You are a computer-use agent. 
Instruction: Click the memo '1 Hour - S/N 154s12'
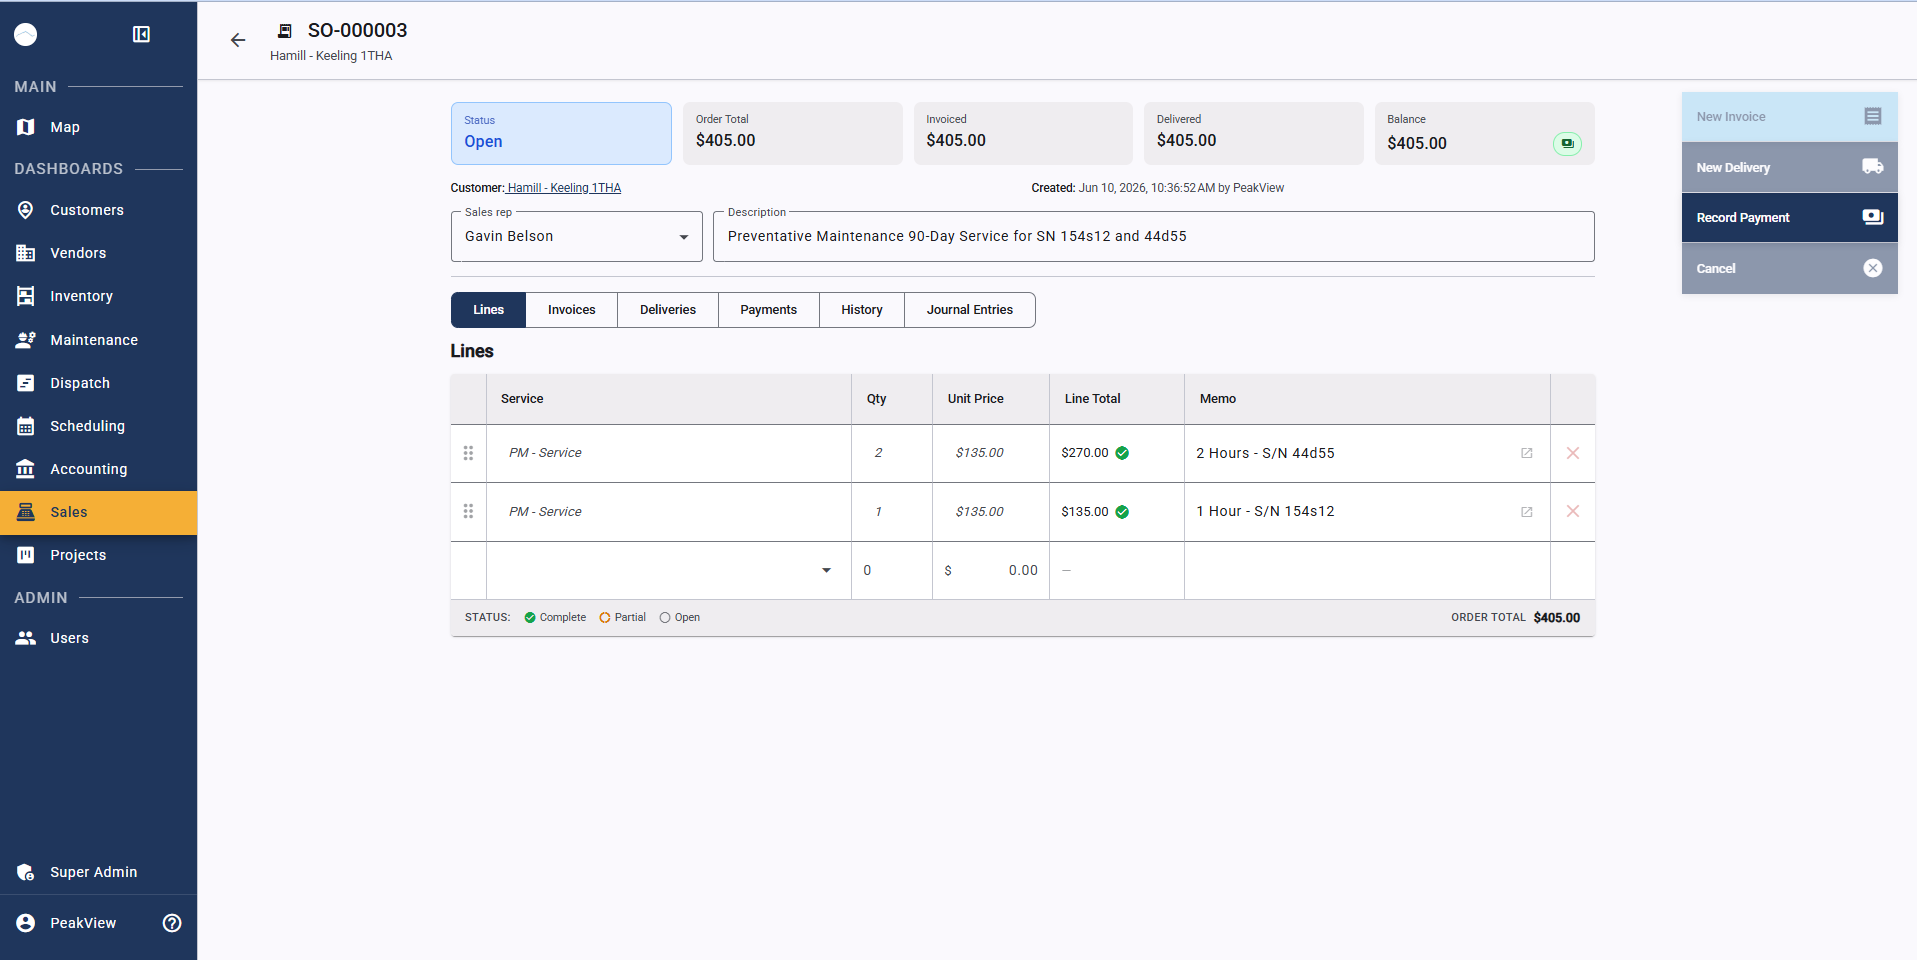click(1266, 511)
